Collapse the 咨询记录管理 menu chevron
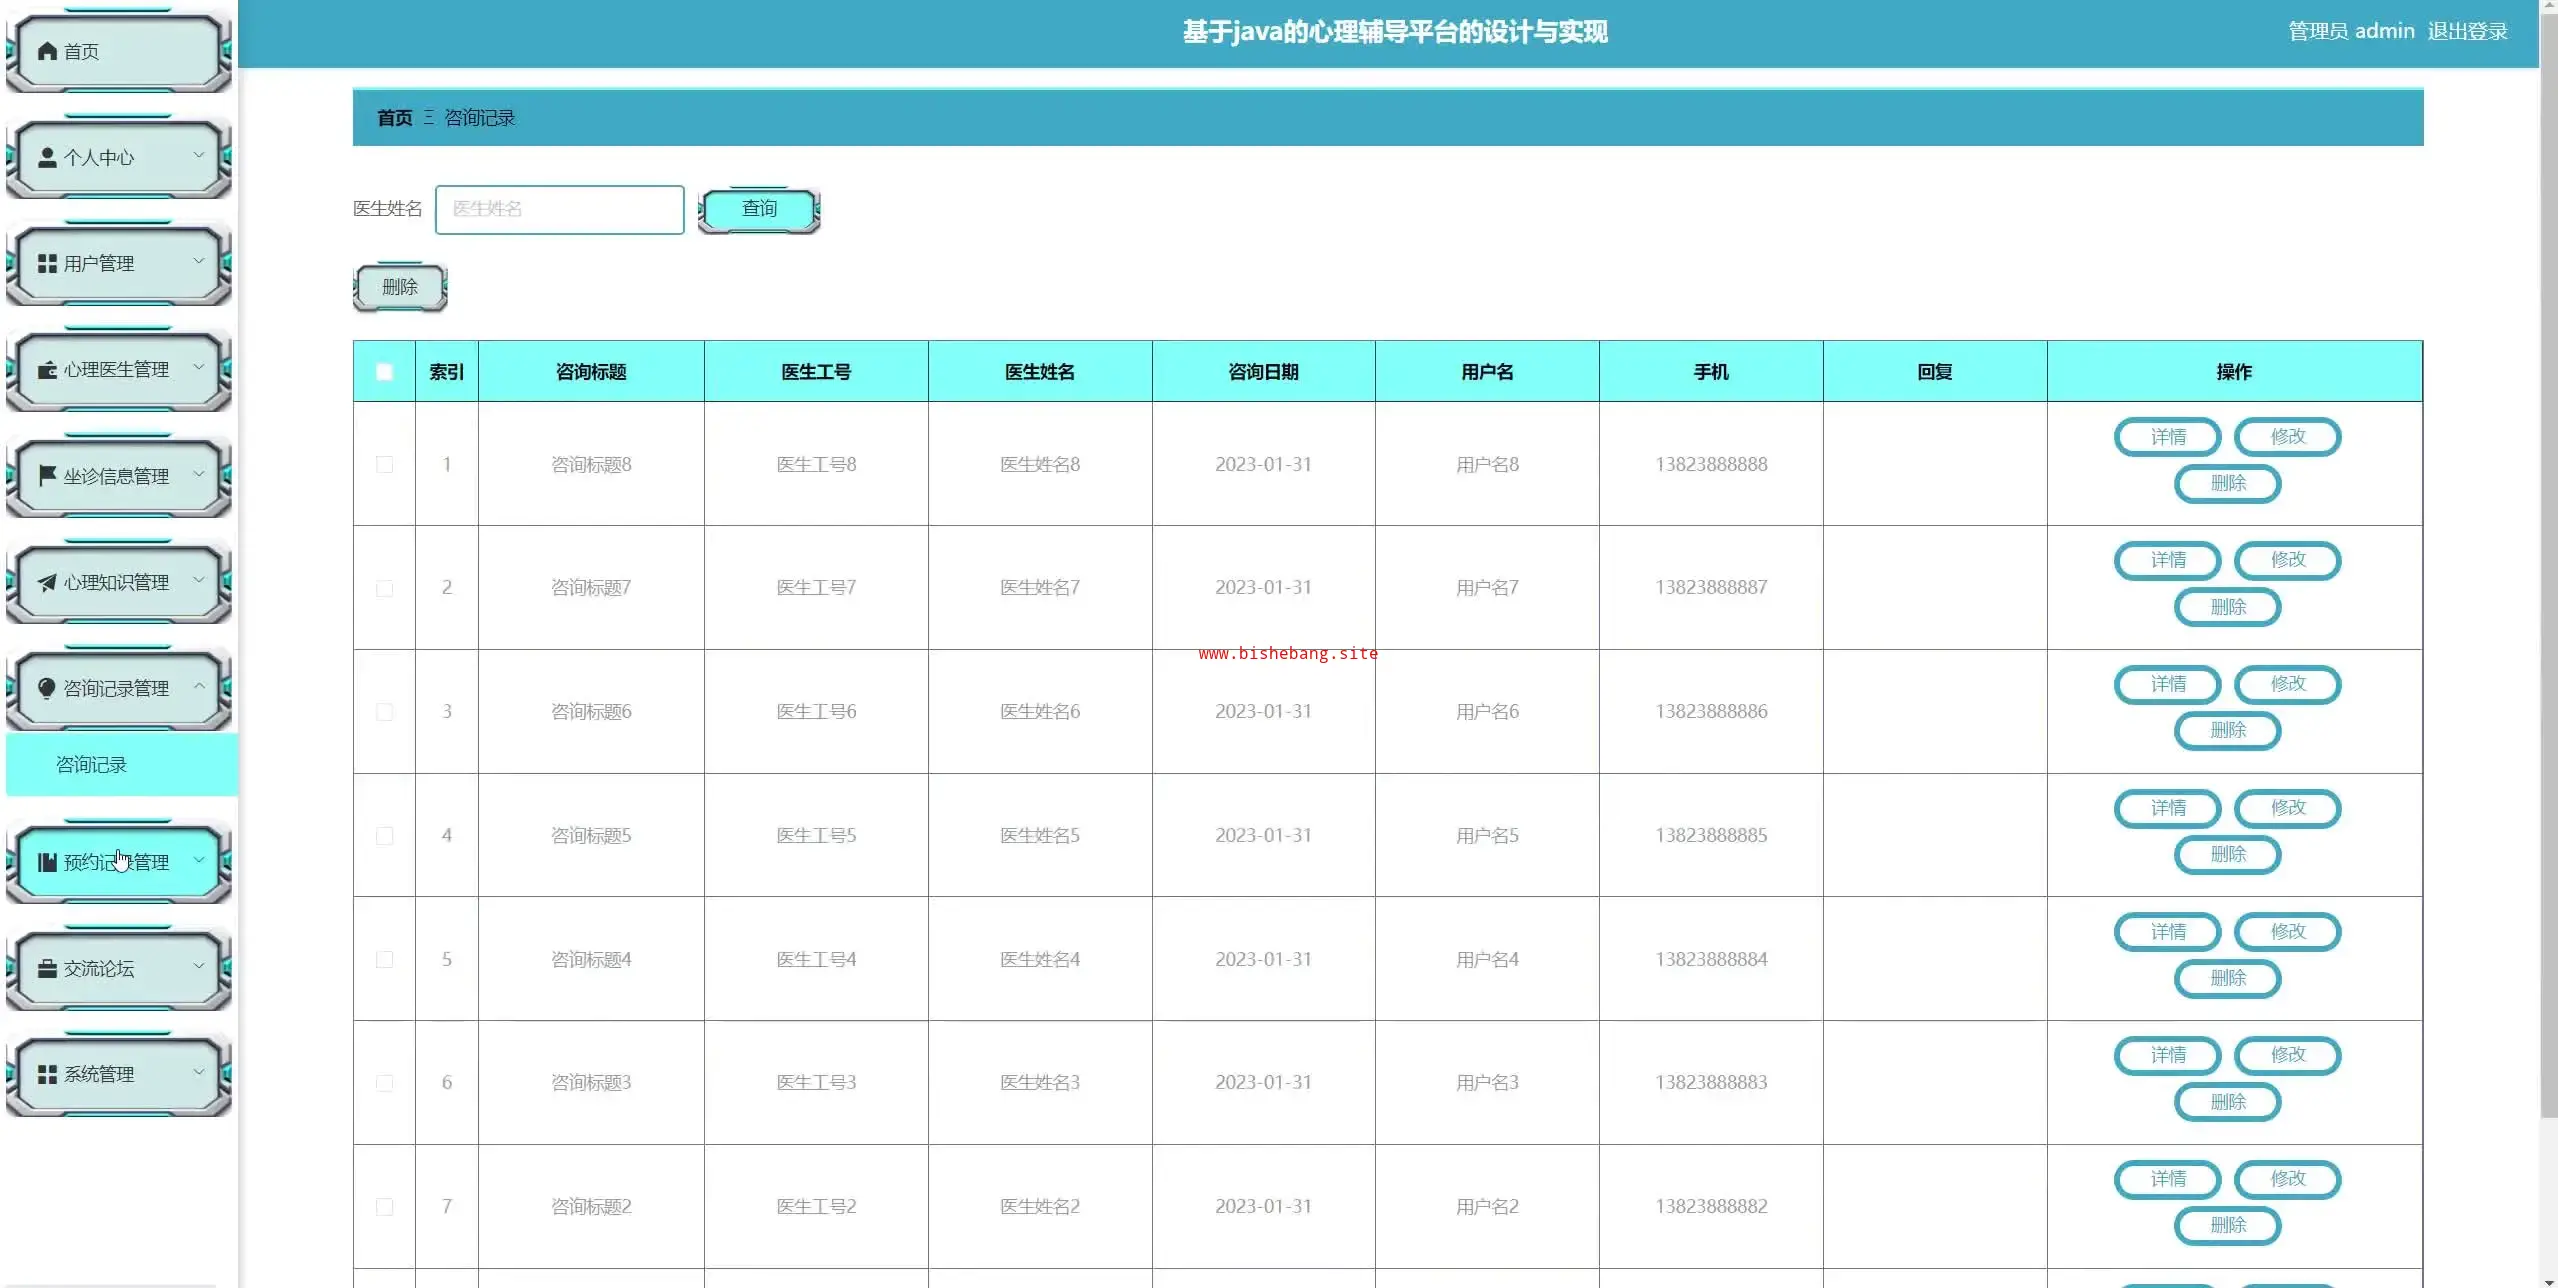Viewport: 2558px width, 1288px height. (x=199, y=687)
